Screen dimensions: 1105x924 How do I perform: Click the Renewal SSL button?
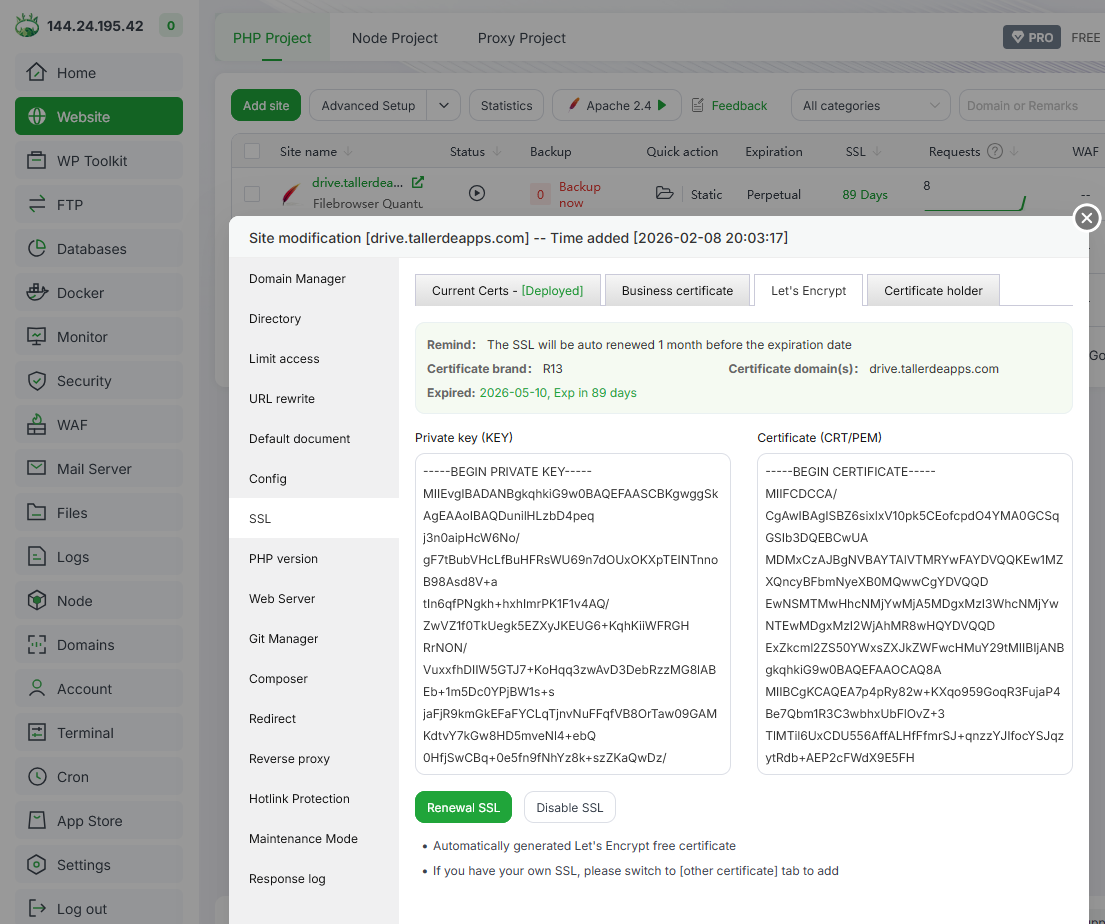463,808
